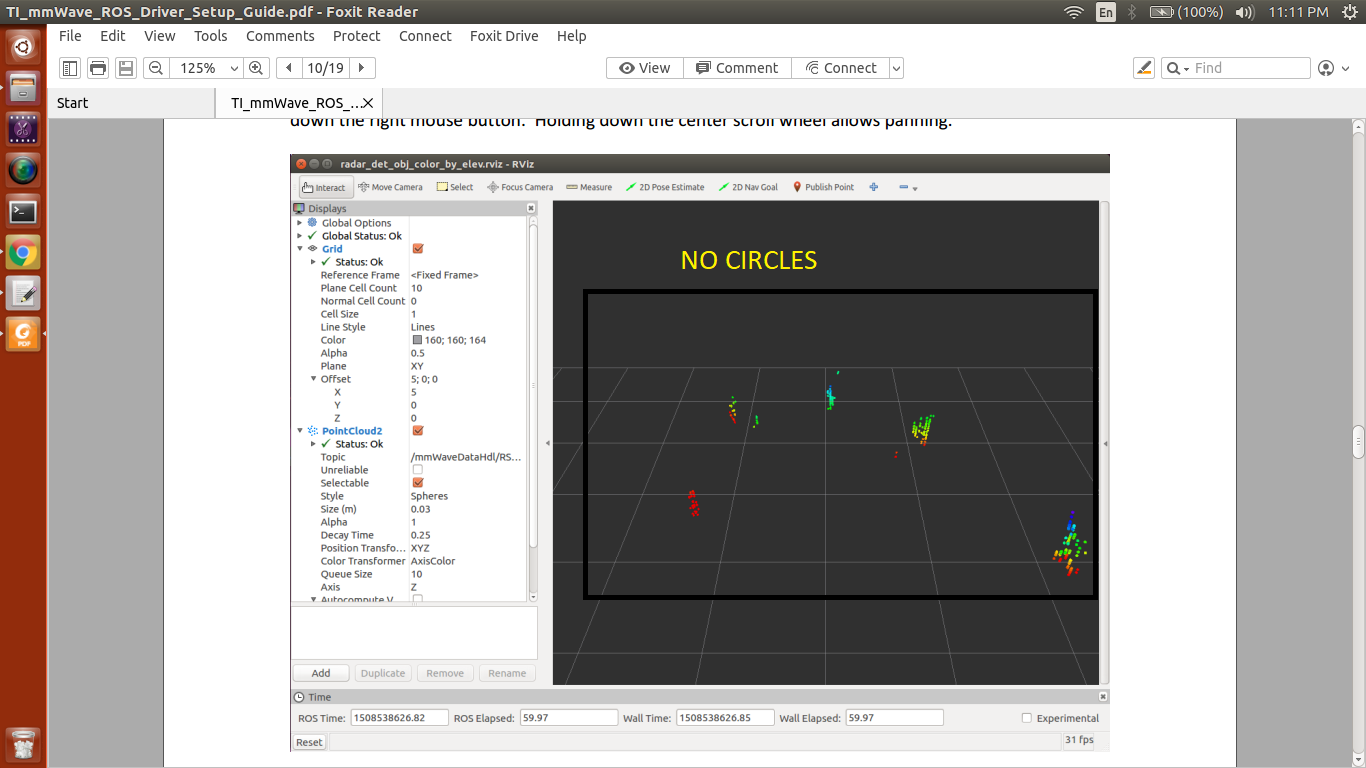Open the Protect menu
This screenshot has height=768, width=1366.
click(357, 36)
